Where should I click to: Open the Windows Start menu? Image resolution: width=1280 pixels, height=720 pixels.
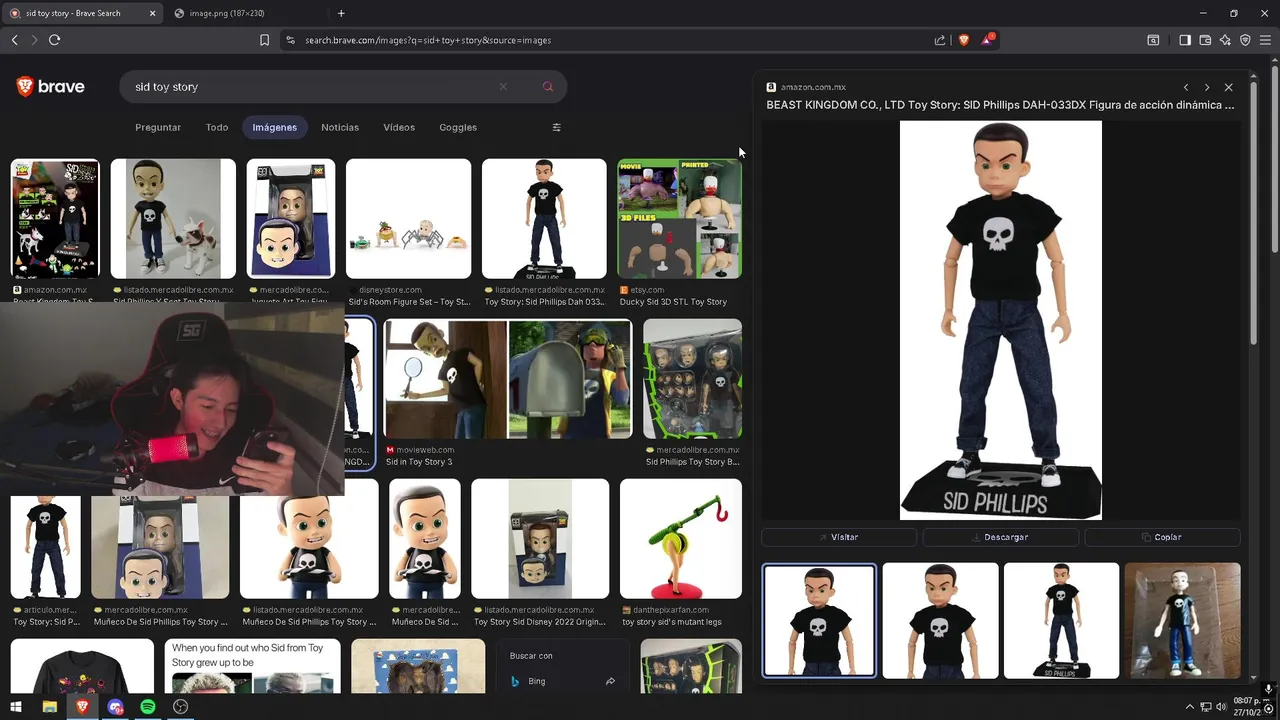click(x=16, y=707)
